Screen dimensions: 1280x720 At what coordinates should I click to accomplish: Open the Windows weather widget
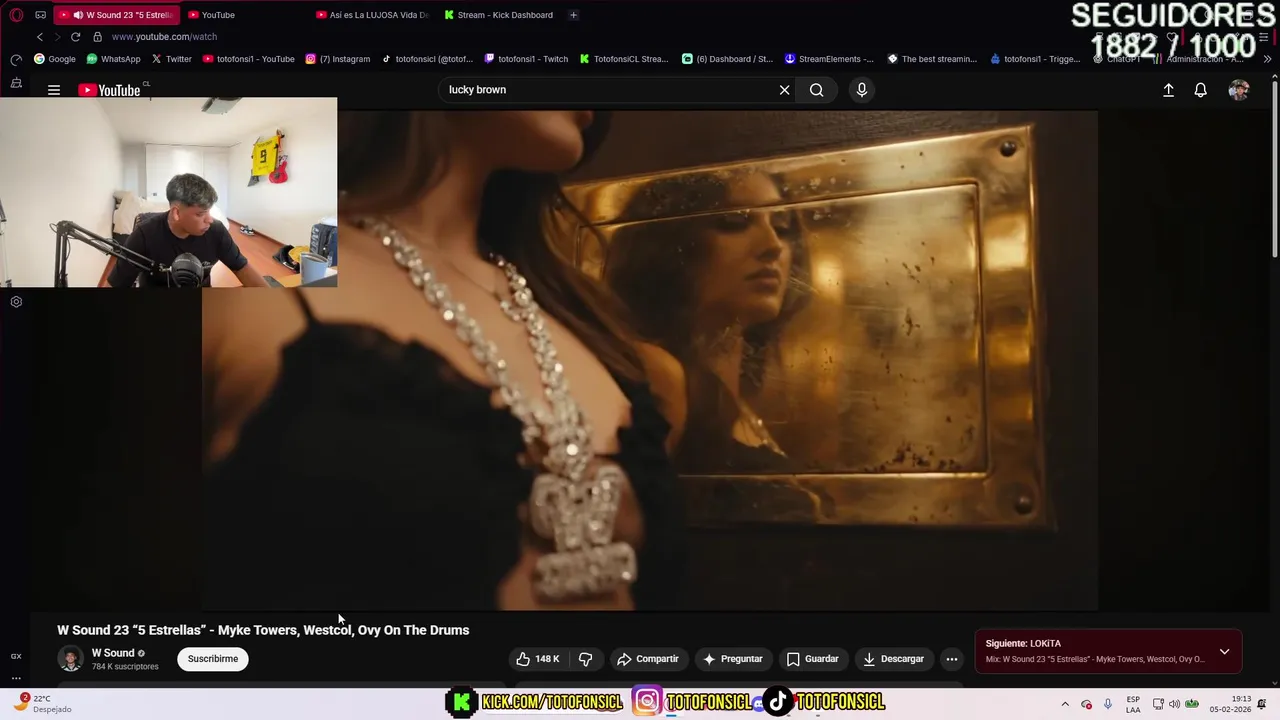[x=40, y=704]
